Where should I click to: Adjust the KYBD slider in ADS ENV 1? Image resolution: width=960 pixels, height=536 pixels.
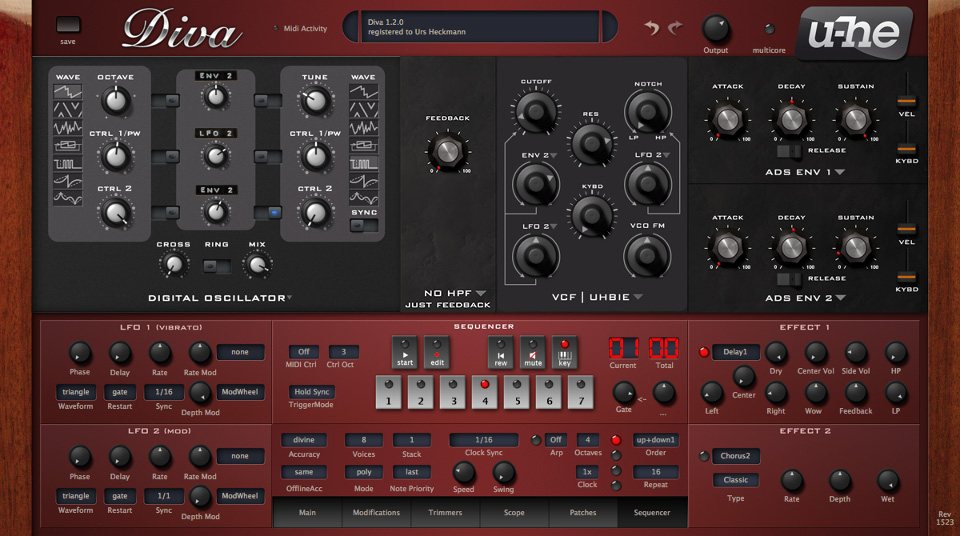[x=907, y=148]
